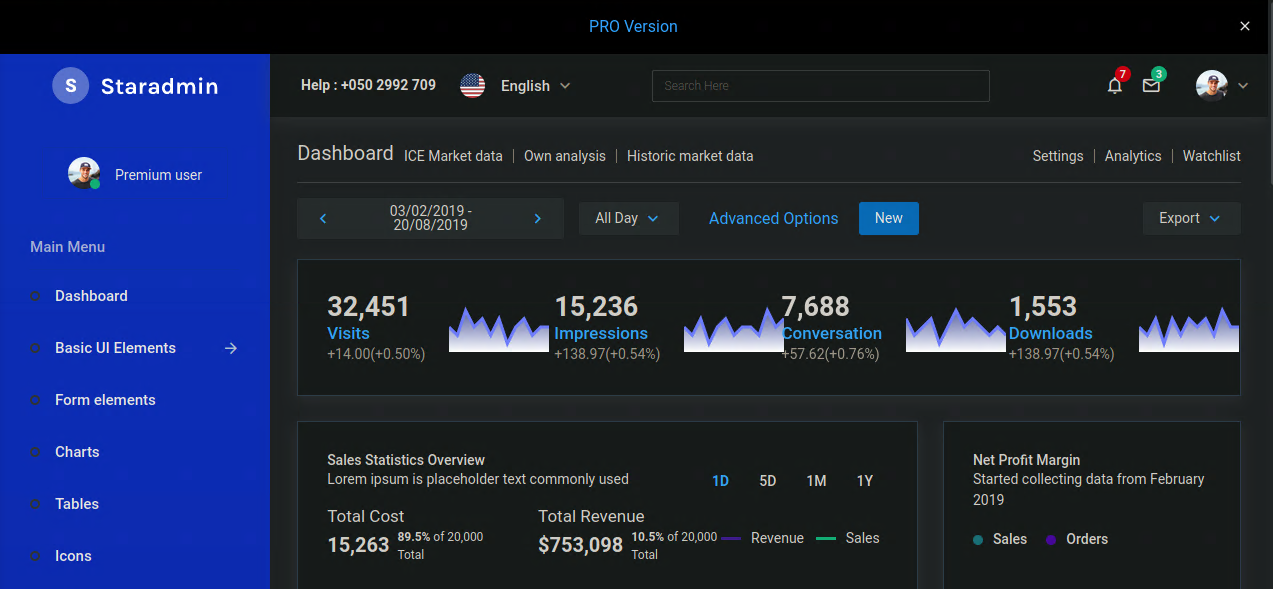Click the Basic UI Elements arrow icon
The width and height of the screenshot is (1273, 589).
tap(231, 348)
